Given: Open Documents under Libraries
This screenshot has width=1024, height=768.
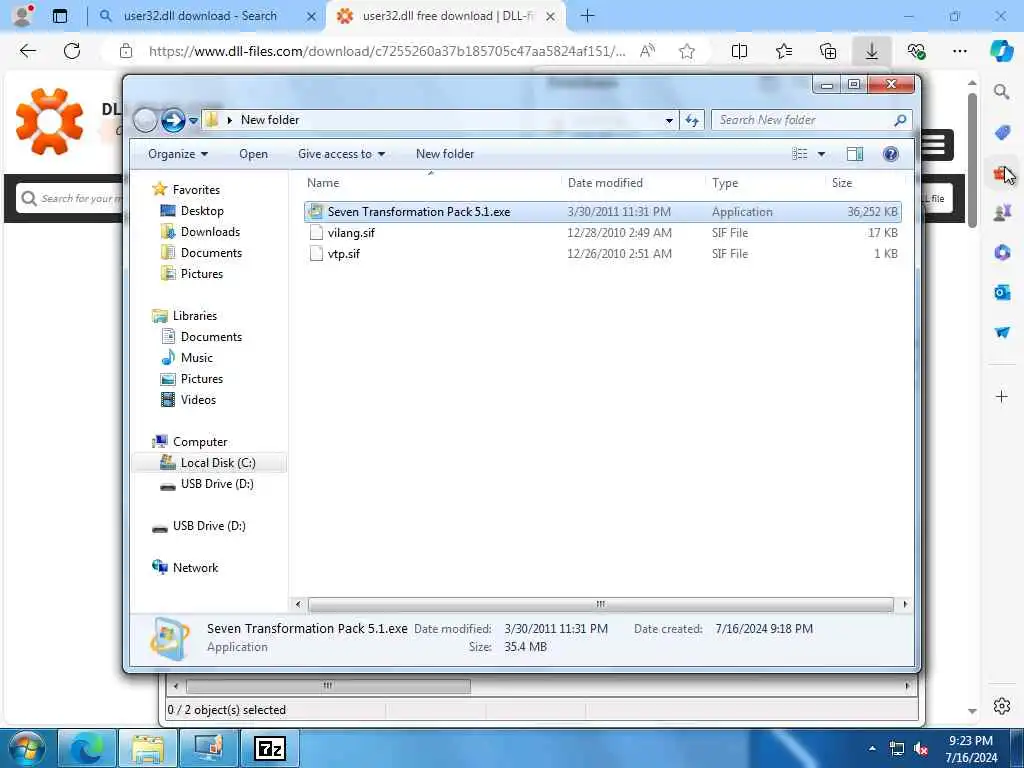Looking at the screenshot, I should pyautogui.click(x=211, y=337).
